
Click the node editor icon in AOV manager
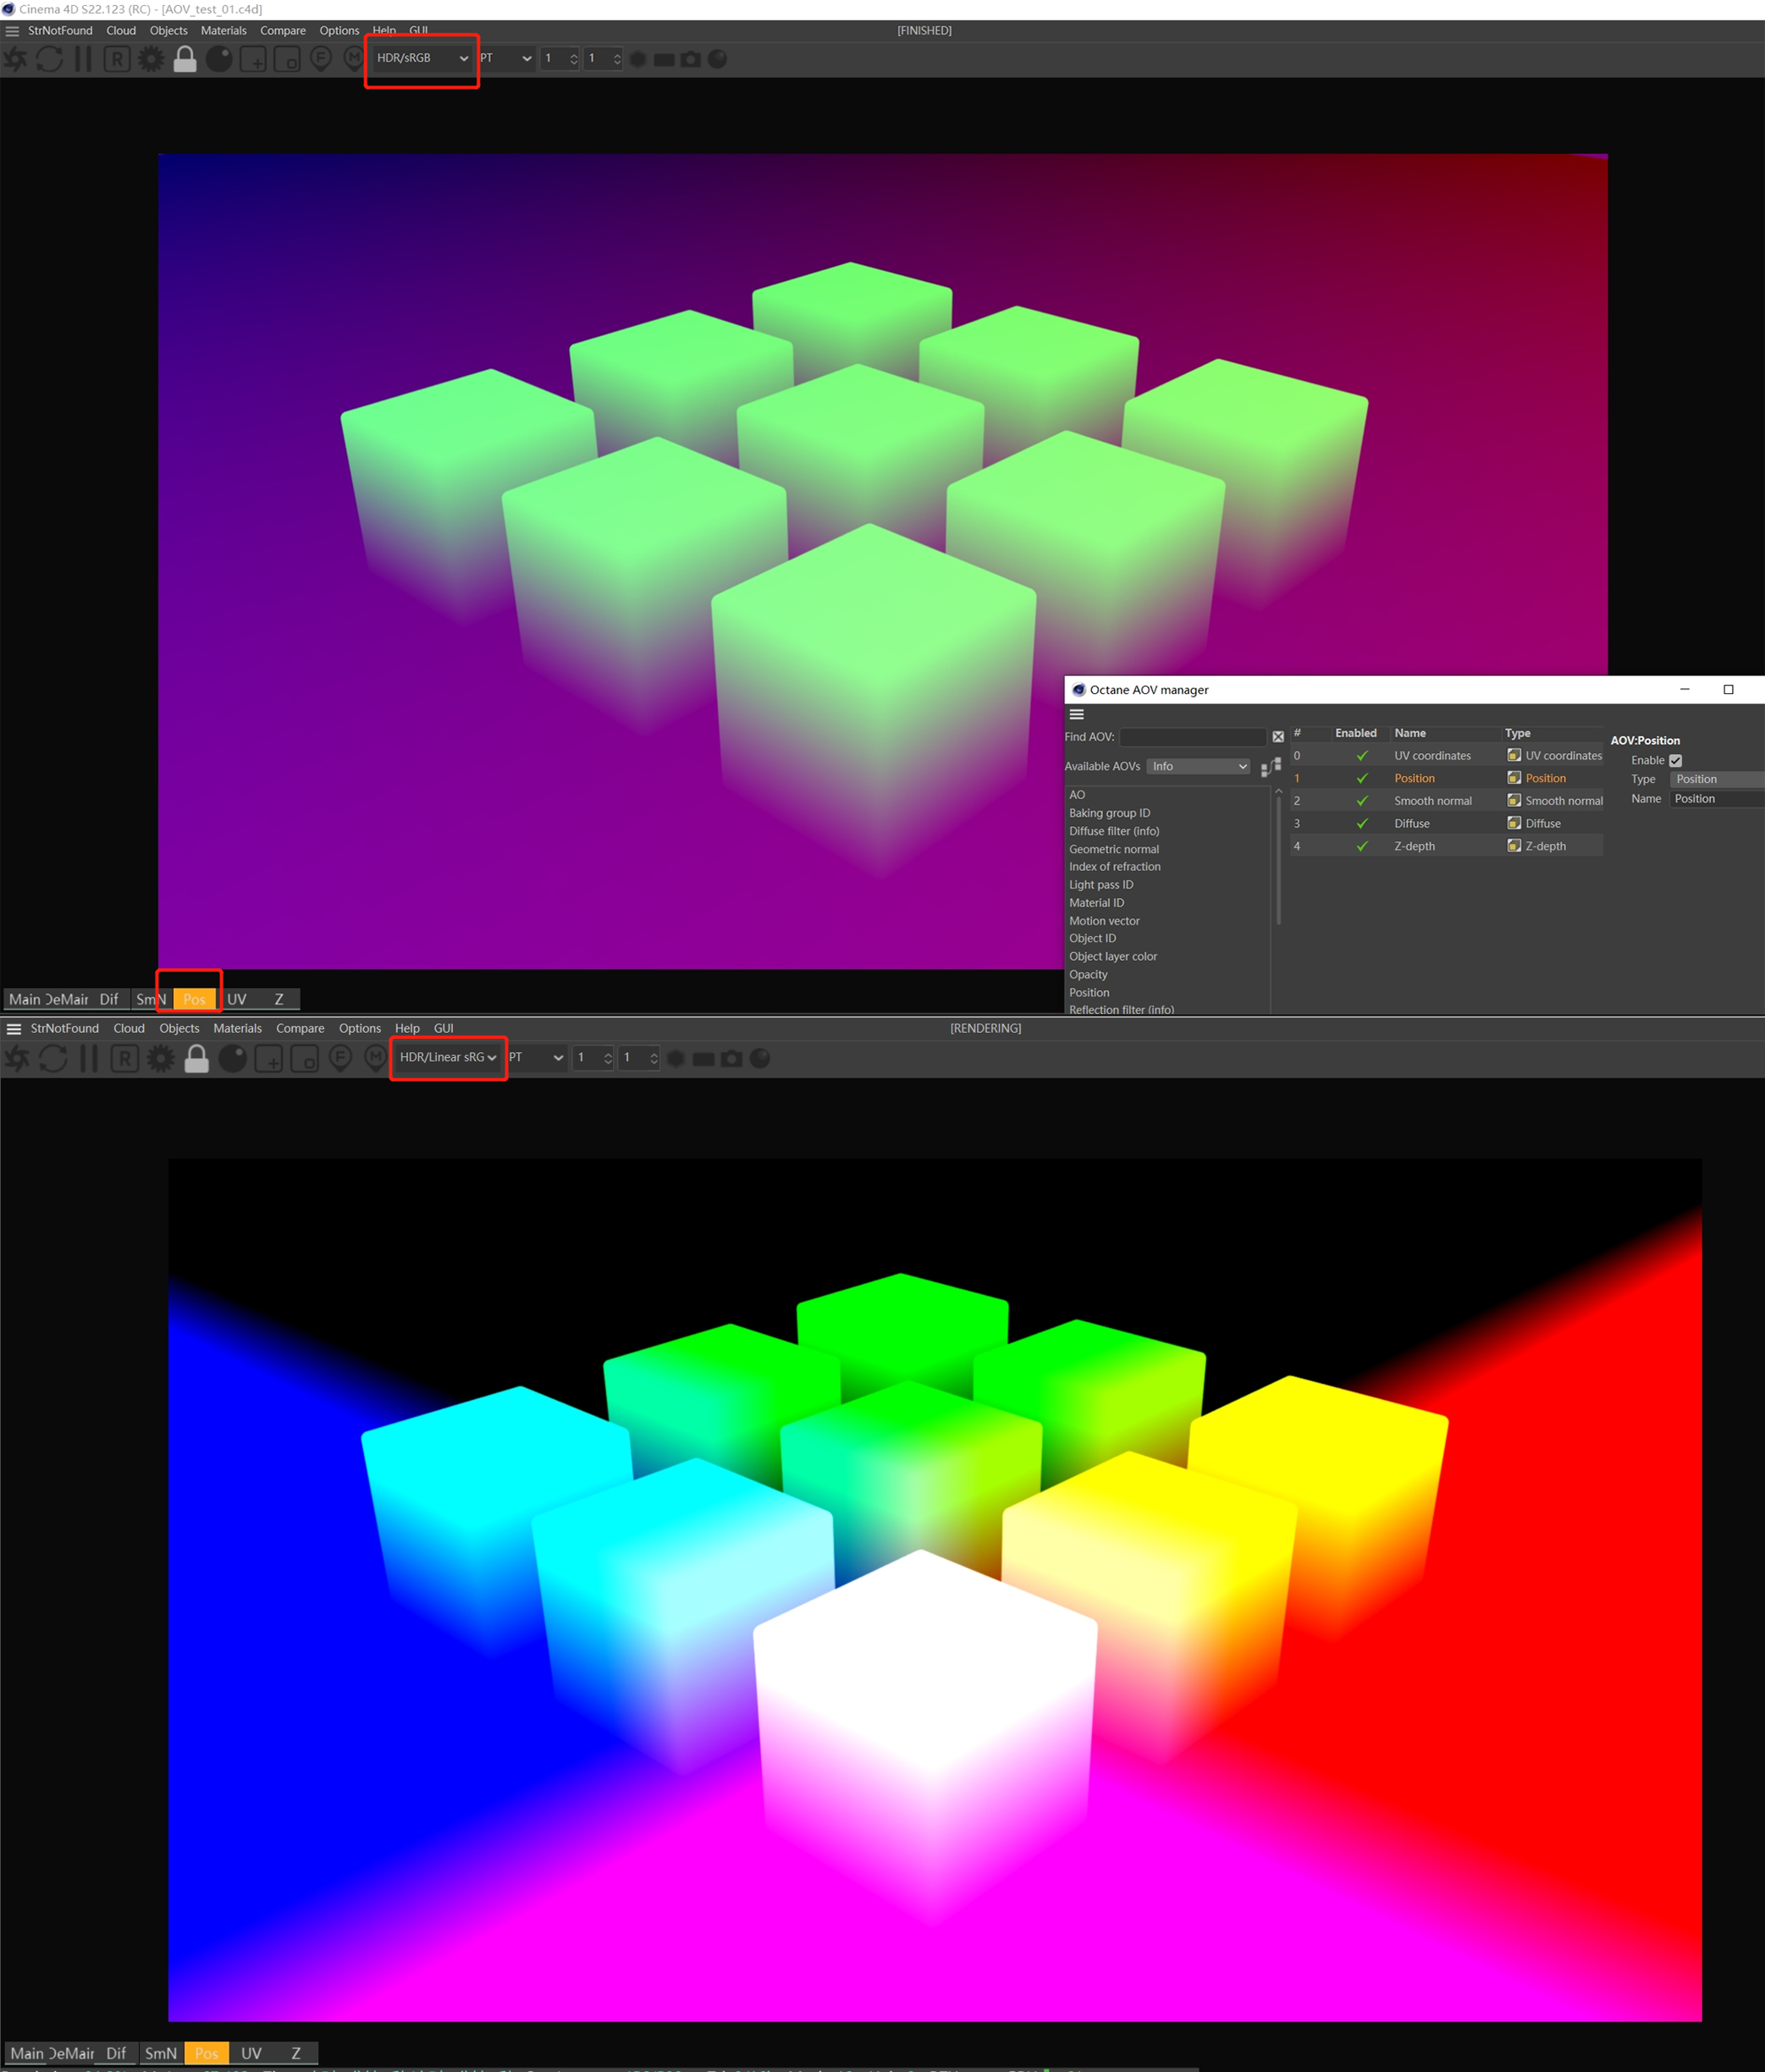click(x=1271, y=767)
